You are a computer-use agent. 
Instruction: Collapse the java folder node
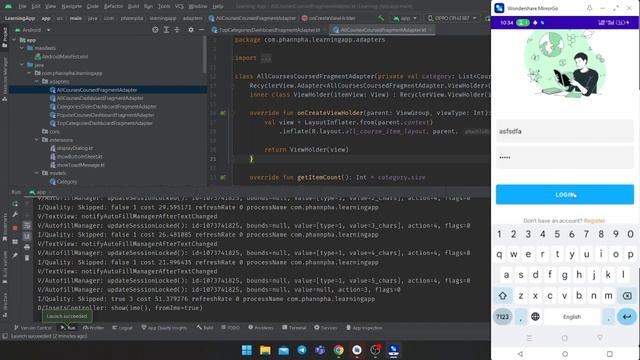[x=22, y=65]
